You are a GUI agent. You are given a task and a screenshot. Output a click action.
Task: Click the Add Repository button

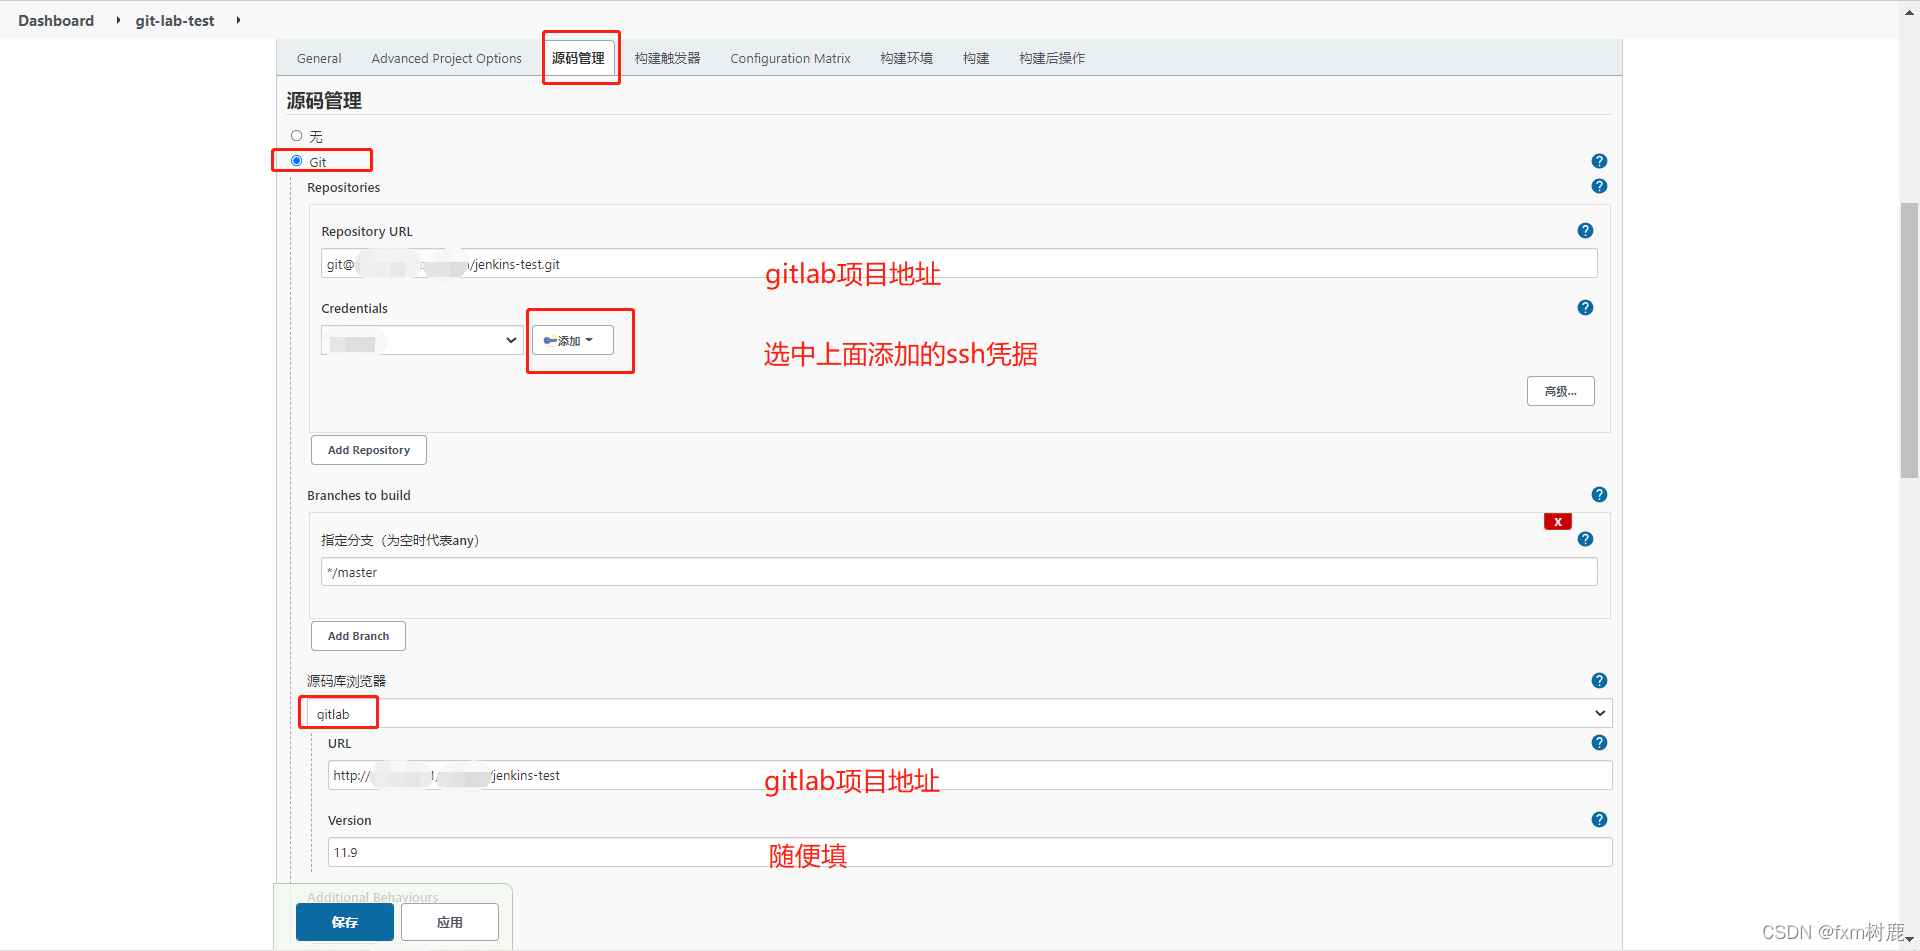pyautogui.click(x=369, y=450)
